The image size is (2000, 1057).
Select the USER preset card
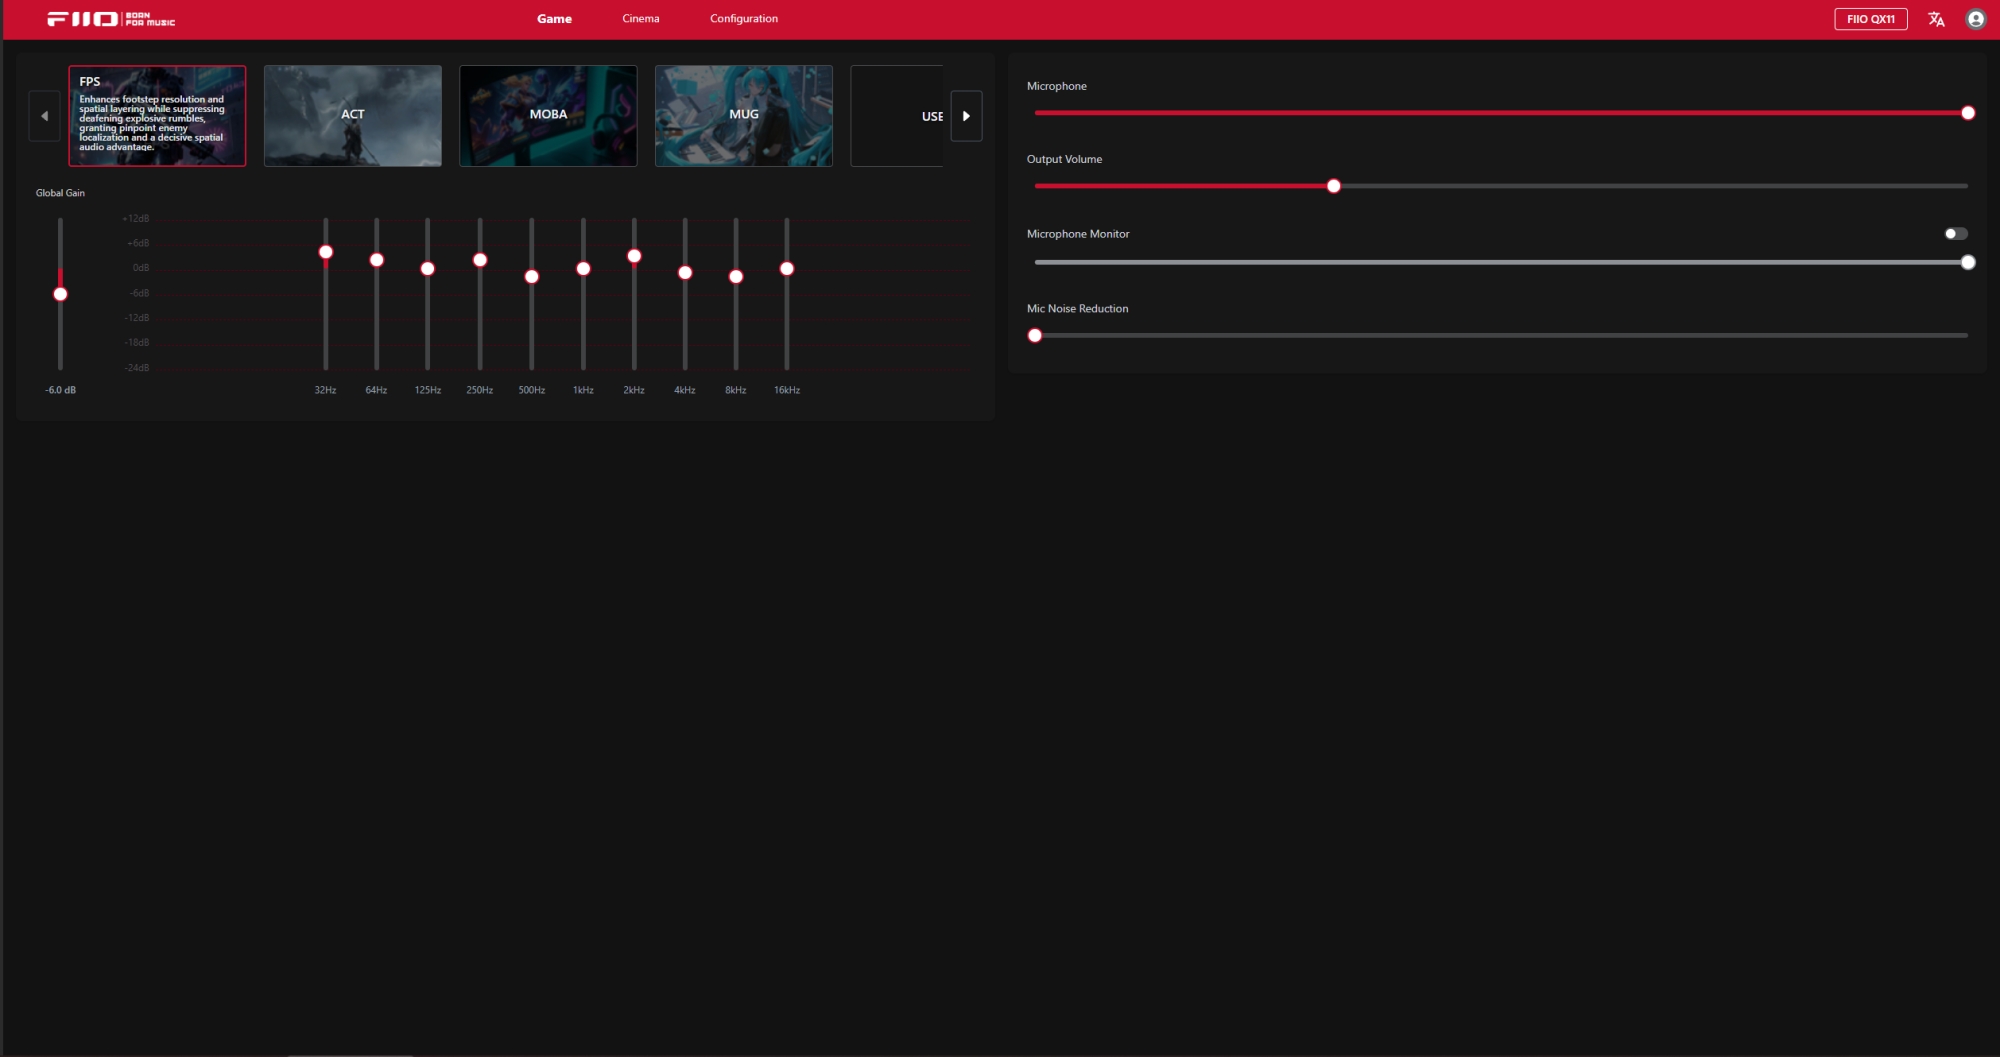897,116
